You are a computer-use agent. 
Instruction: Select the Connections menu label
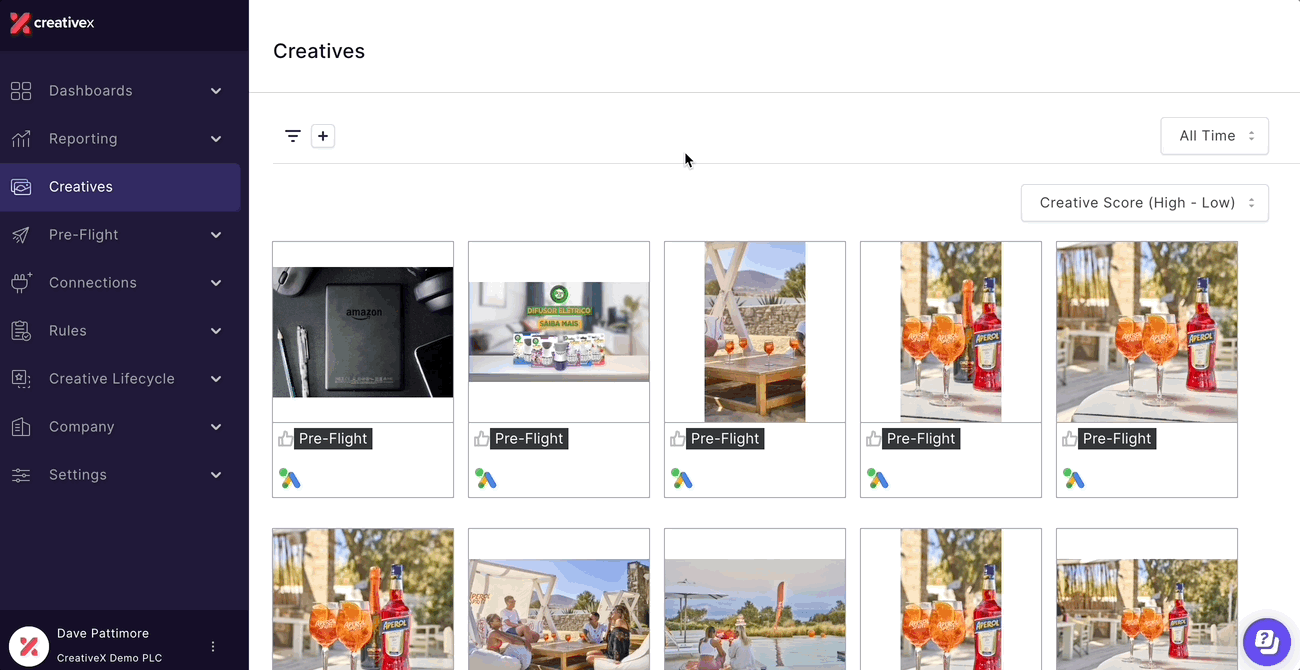tap(93, 283)
